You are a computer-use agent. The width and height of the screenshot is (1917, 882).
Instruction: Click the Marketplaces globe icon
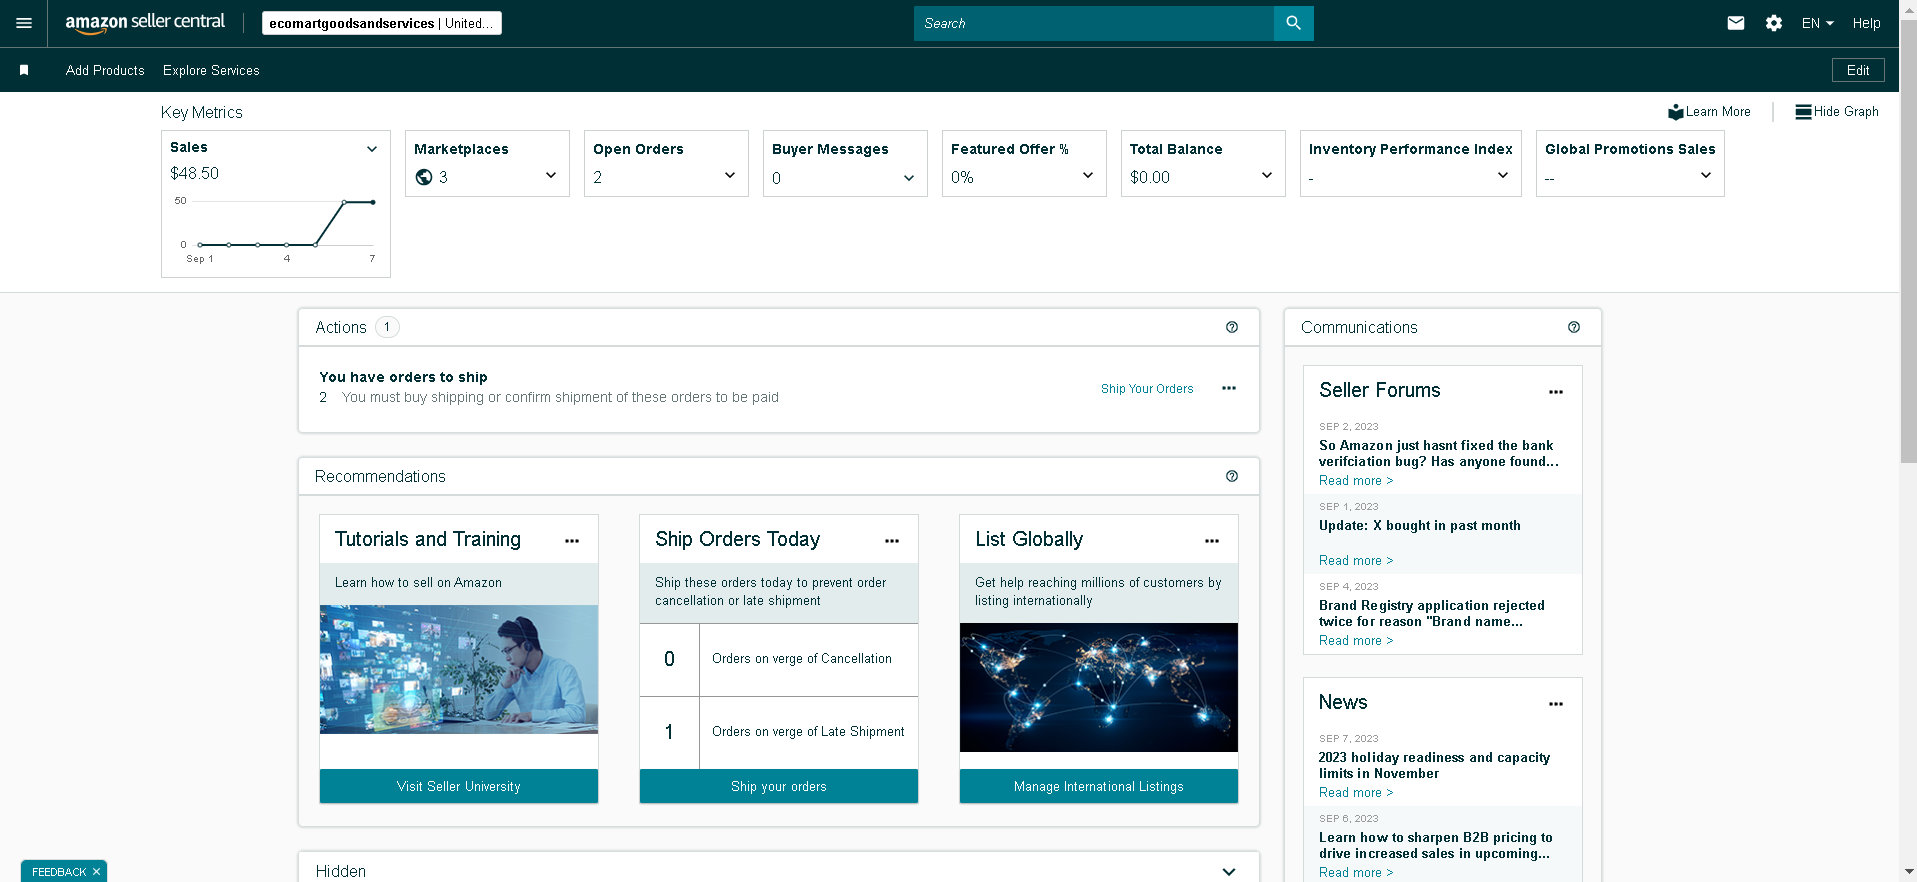pyautogui.click(x=424, y=177)
